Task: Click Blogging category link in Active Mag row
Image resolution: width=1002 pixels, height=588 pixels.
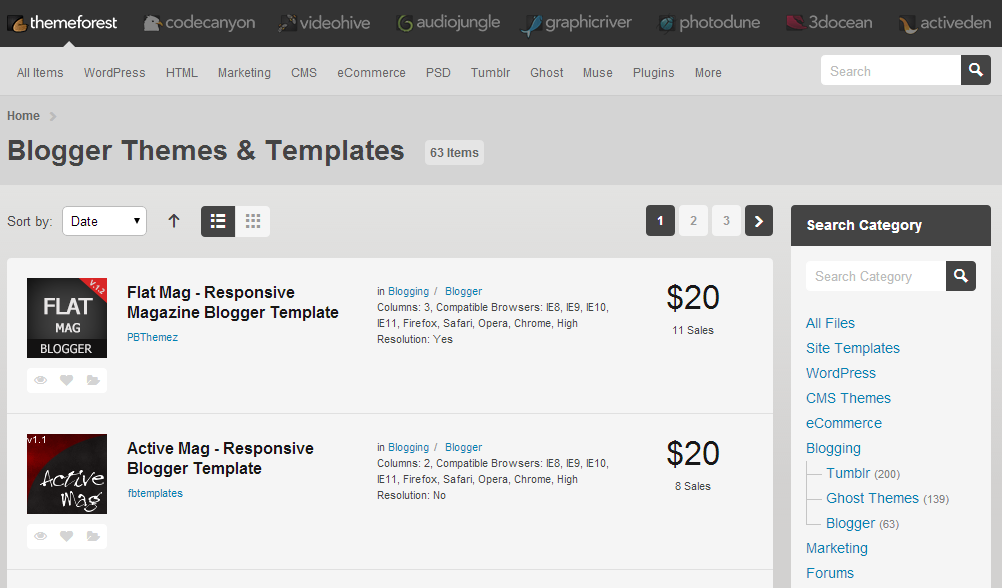Action: click(408, 447)
